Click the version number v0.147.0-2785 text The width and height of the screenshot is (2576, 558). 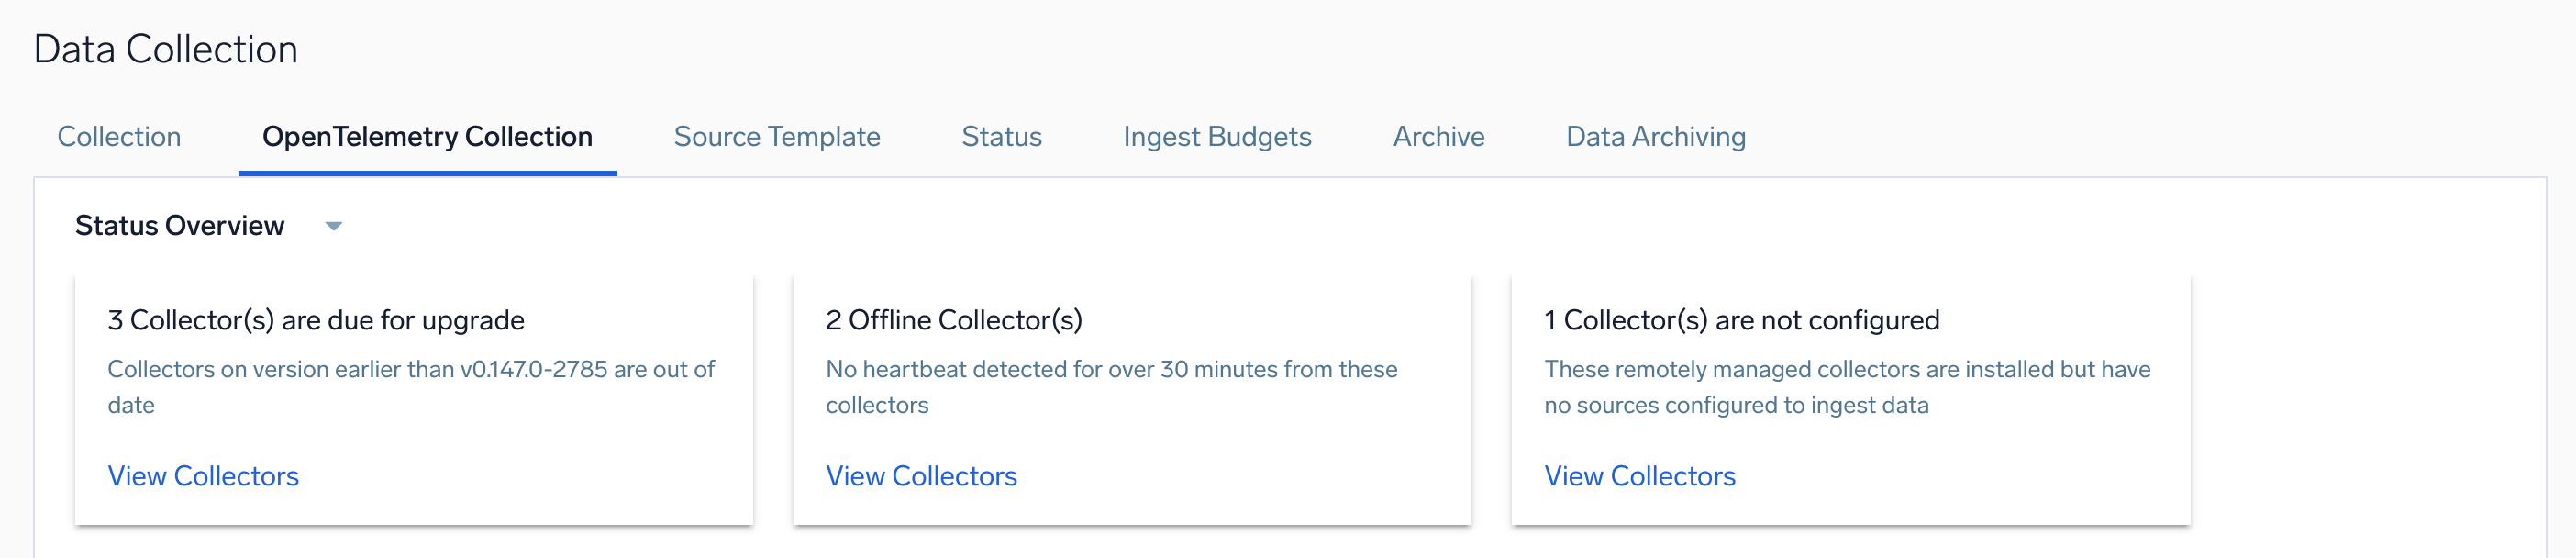coord(533,370)
